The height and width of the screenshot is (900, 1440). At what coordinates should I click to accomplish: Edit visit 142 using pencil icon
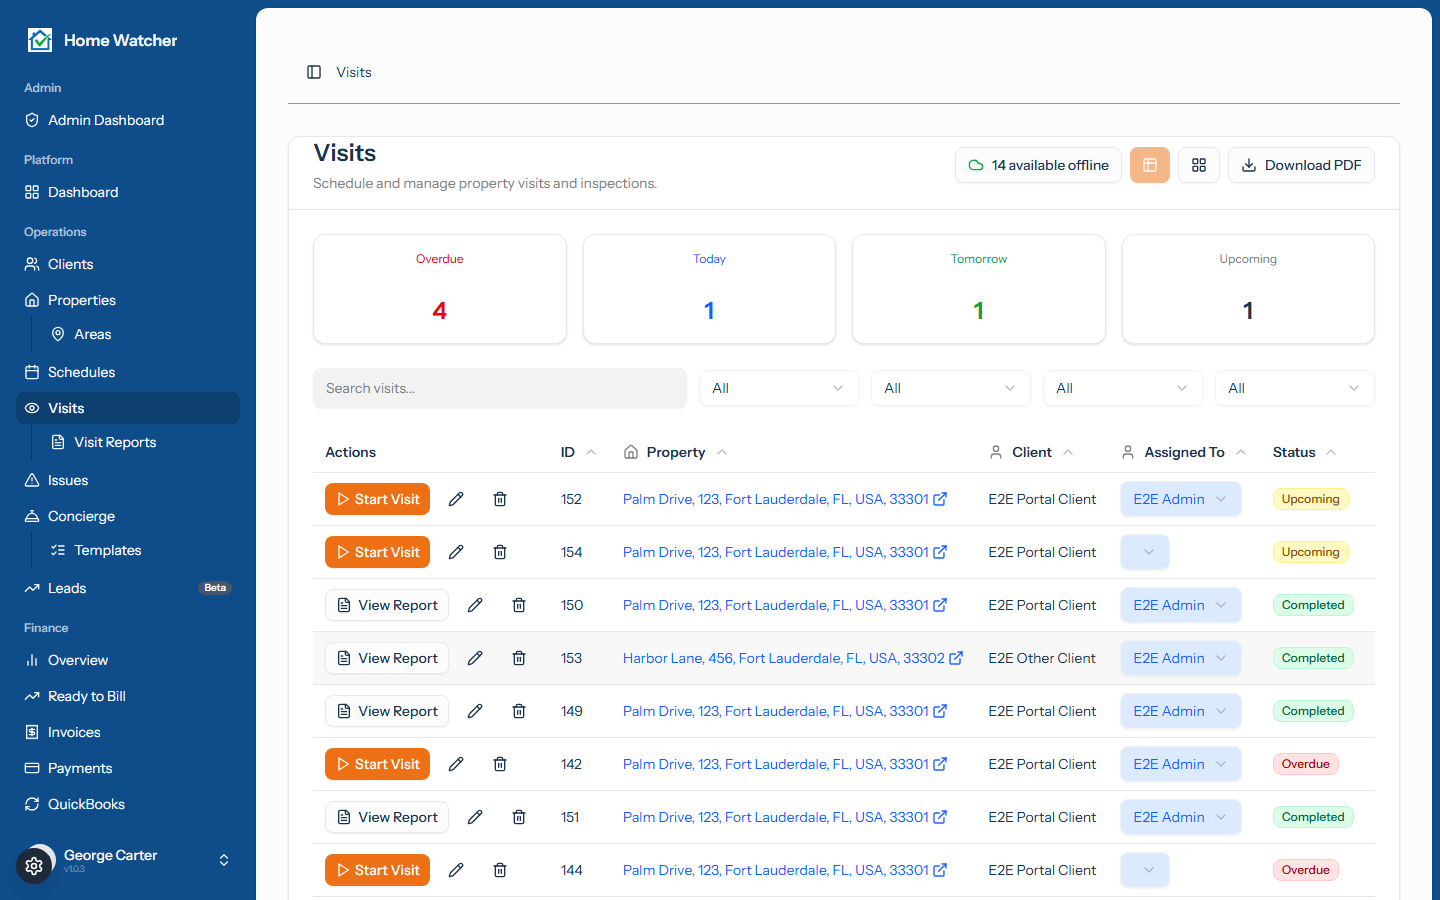tap(456, 764)
